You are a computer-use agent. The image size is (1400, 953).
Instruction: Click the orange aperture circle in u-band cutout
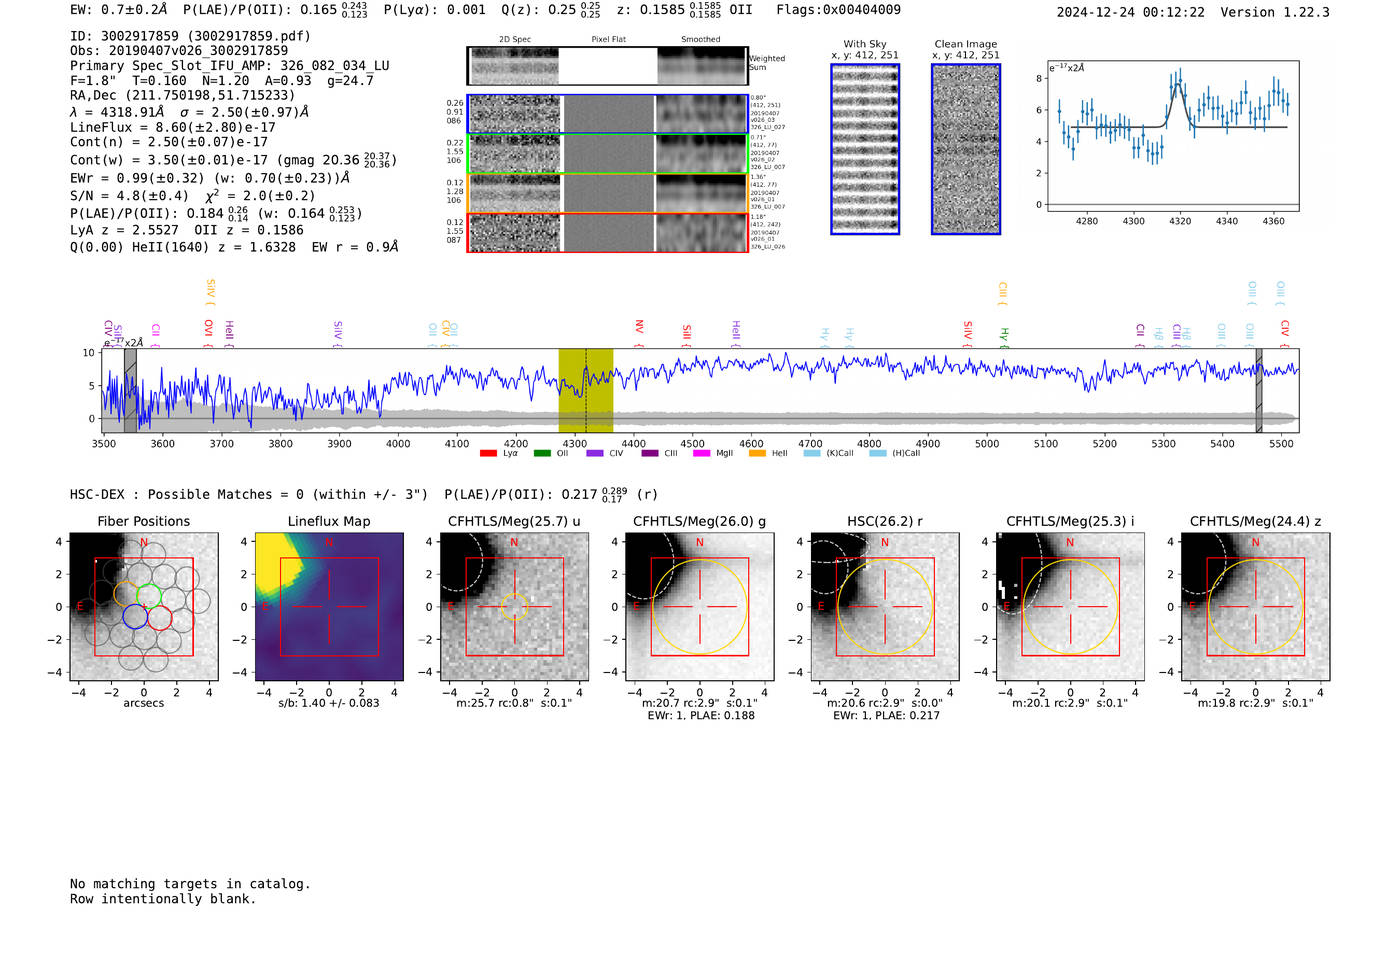514,607
